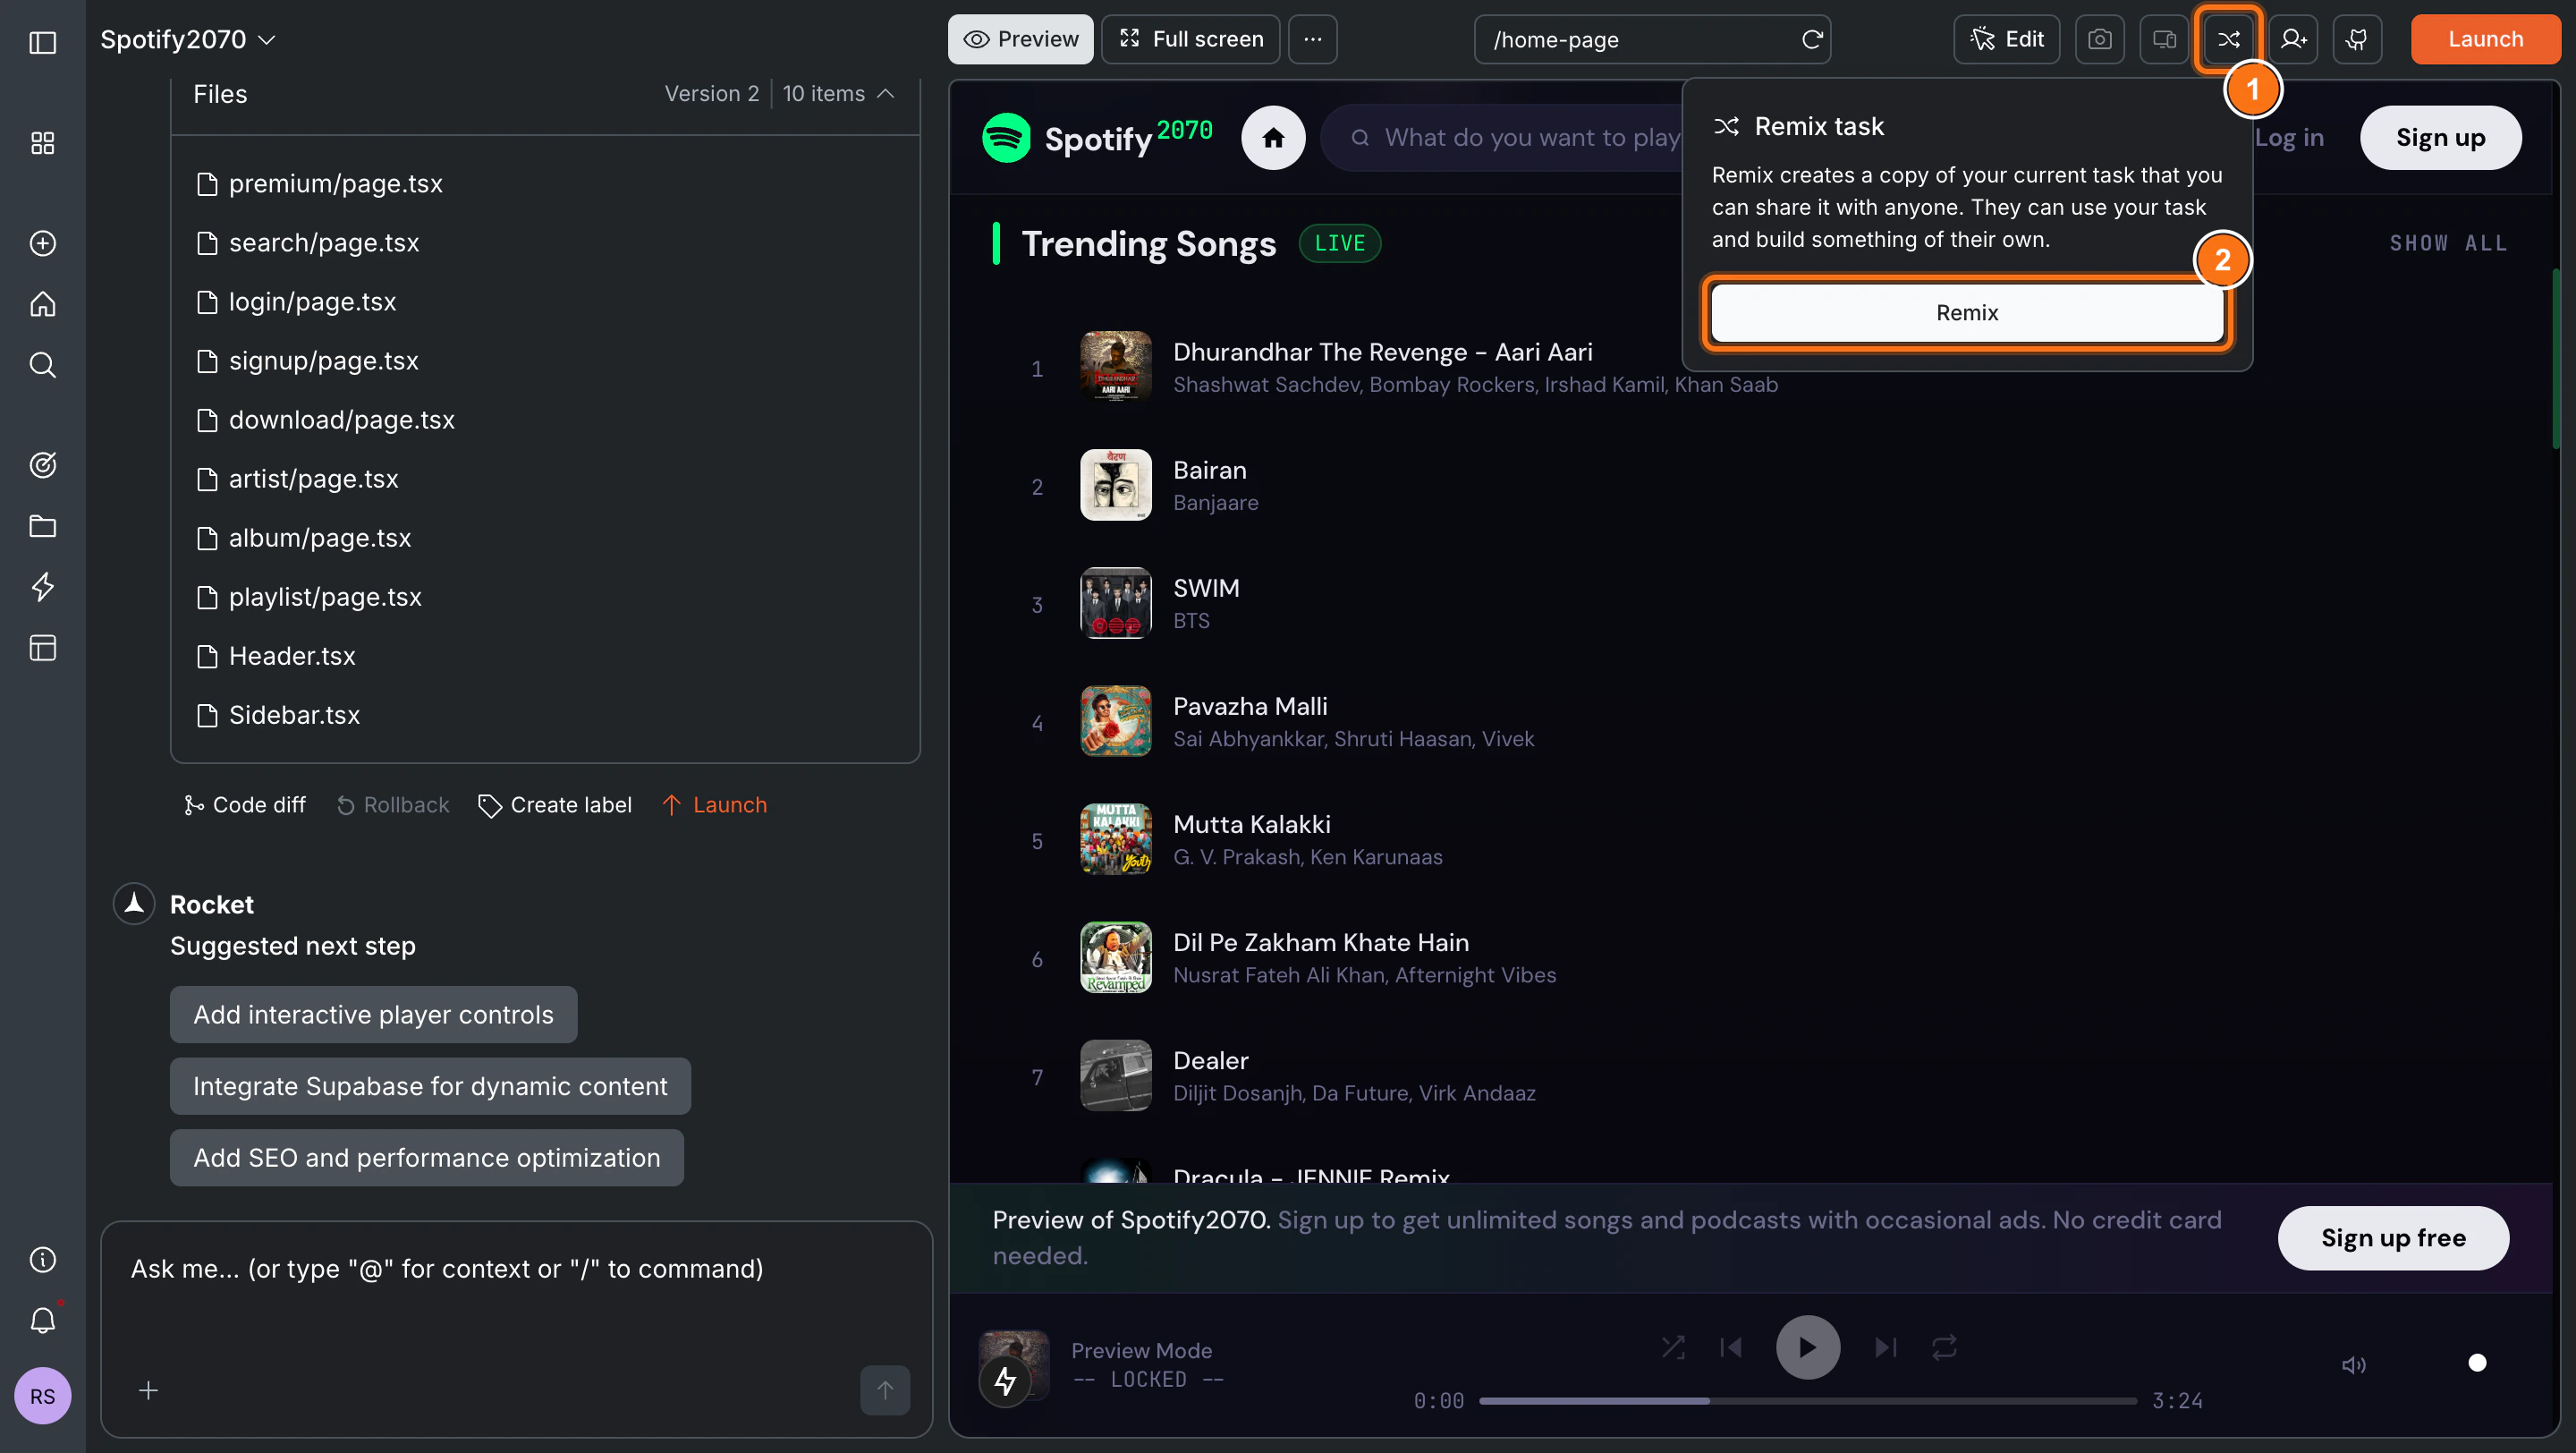
Task: Open the more options ellipsis menu
Action: pyautogui.click(x=1312, y=39)
